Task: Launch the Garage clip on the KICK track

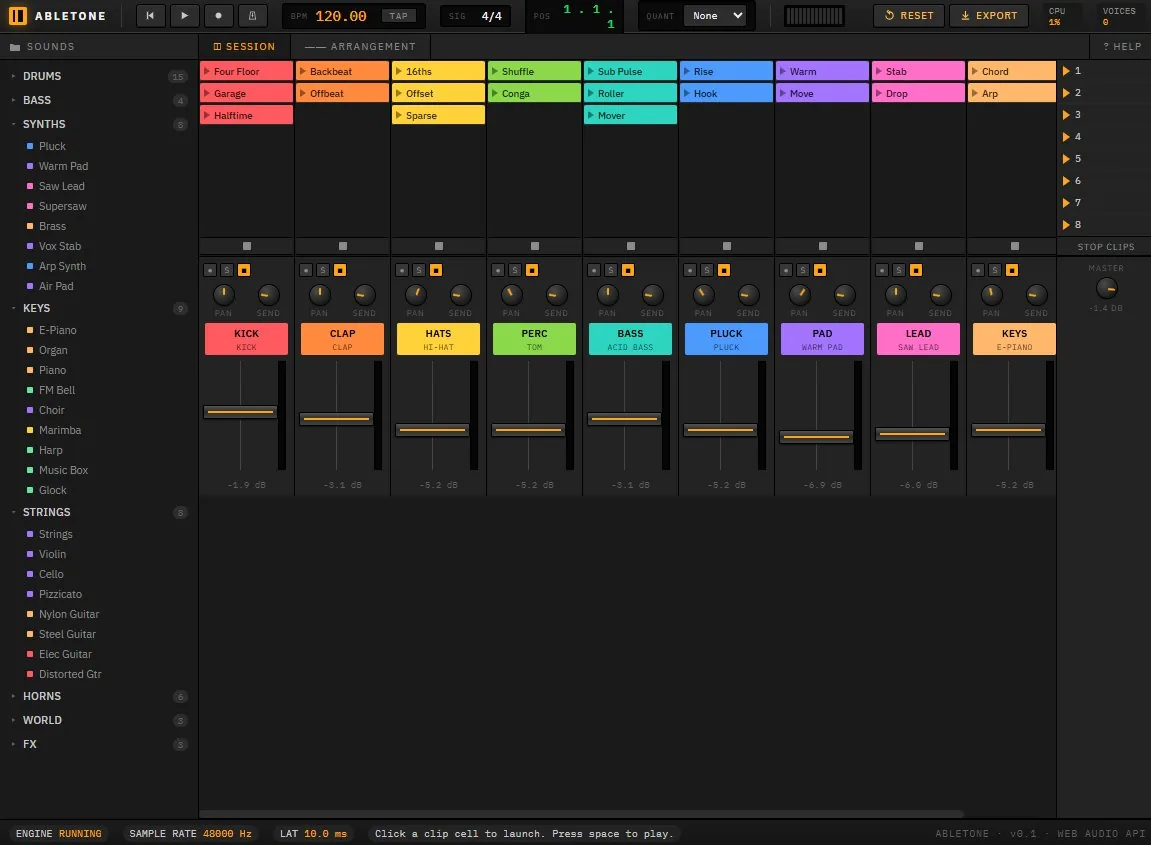Action: click(247, 93)
